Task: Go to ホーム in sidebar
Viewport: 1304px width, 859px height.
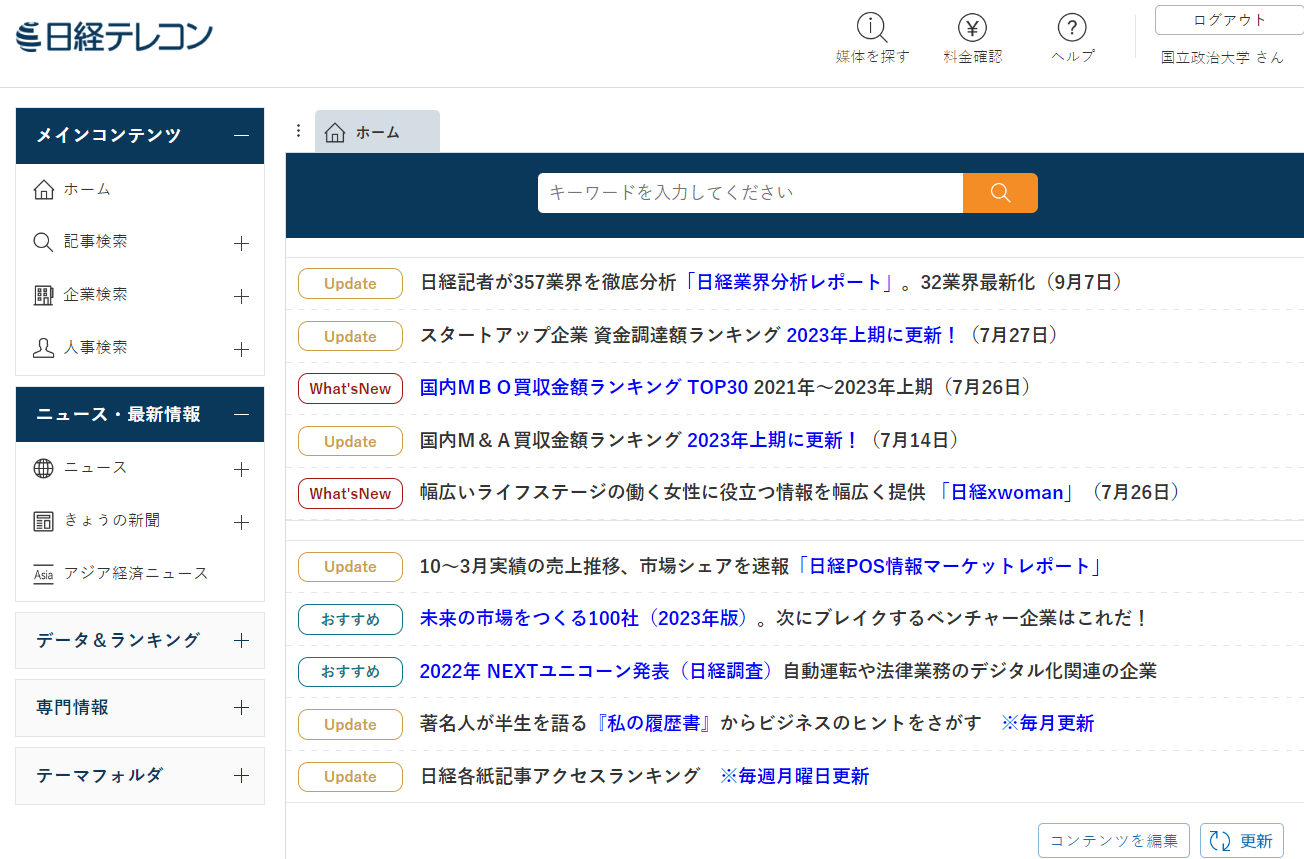Action: point(87,189)
